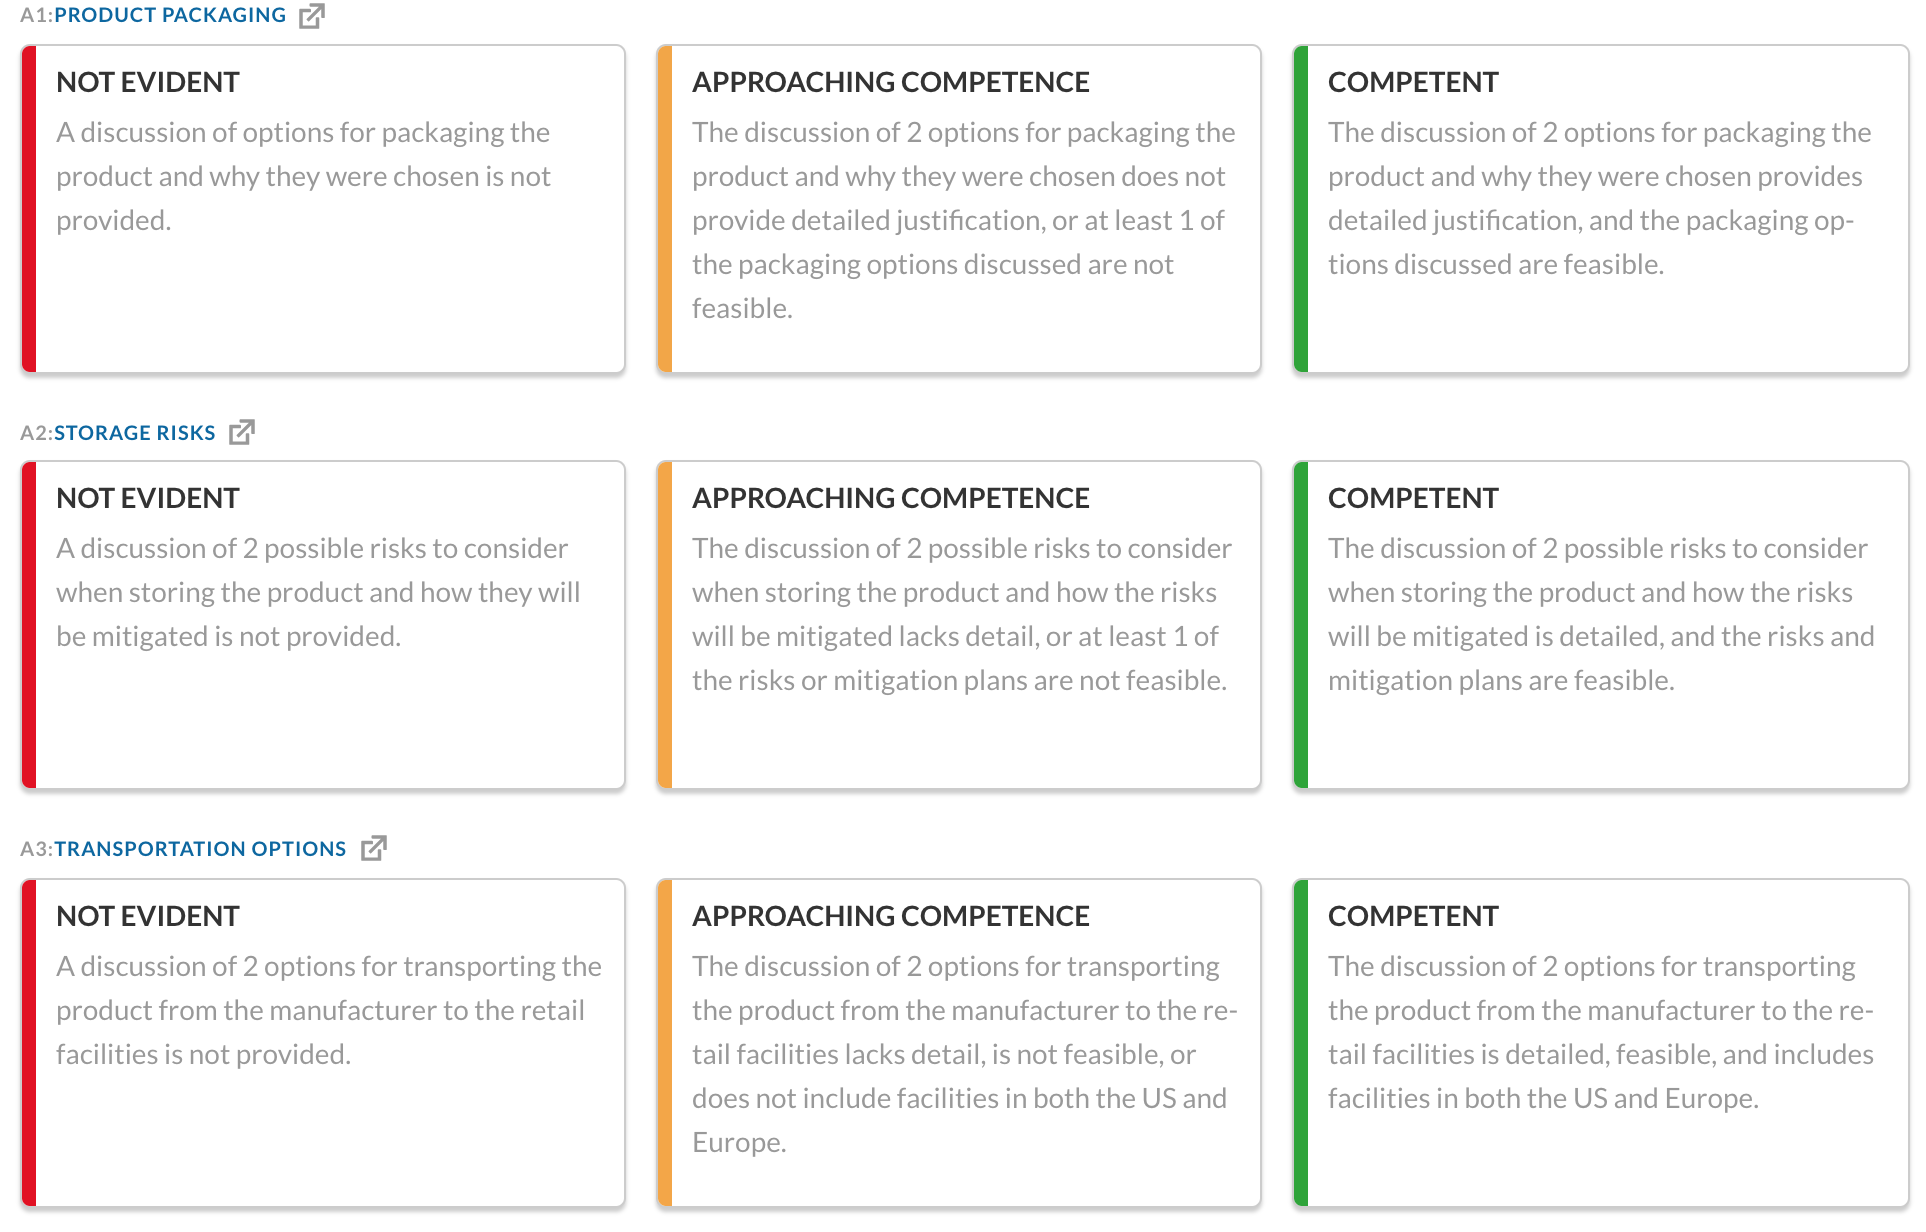The height and width of the screenshot is (1232, 1926).
Task: Click the green bar on Transportation Options card
Action: pyautogui.click(x=1301, y=1043)
